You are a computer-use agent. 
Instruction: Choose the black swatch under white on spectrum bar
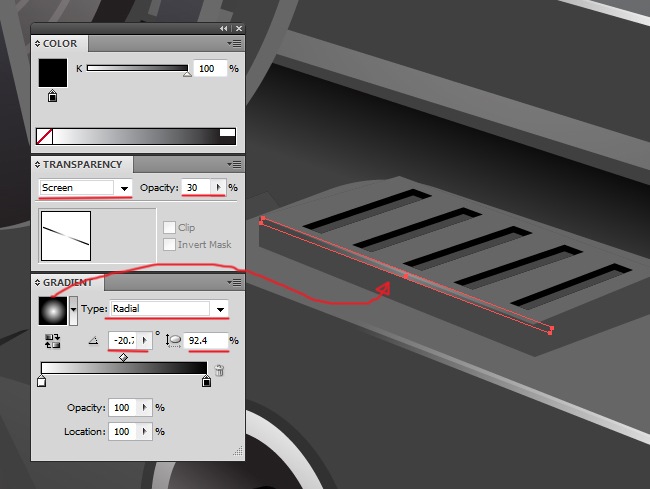[227, 140]
